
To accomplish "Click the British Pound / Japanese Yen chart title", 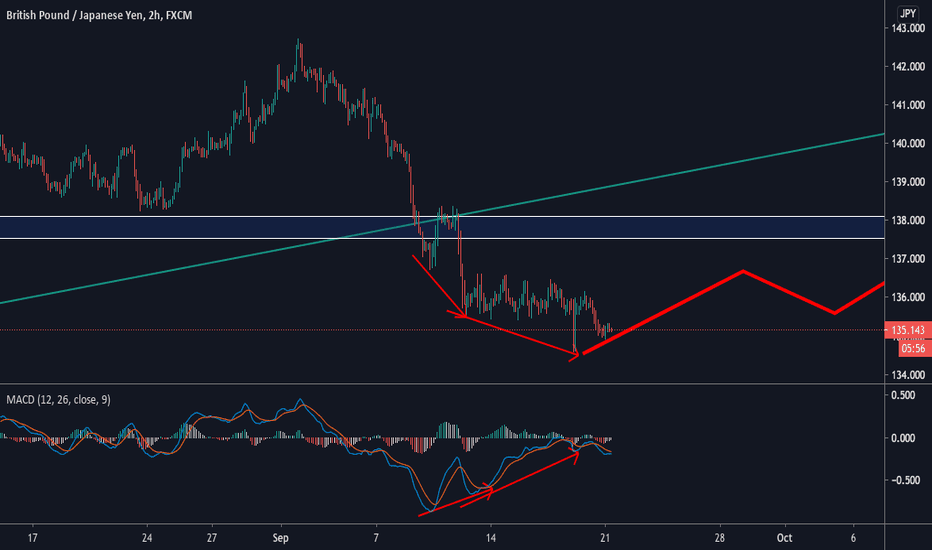I will pyautogui.click(x=99, y=15).
